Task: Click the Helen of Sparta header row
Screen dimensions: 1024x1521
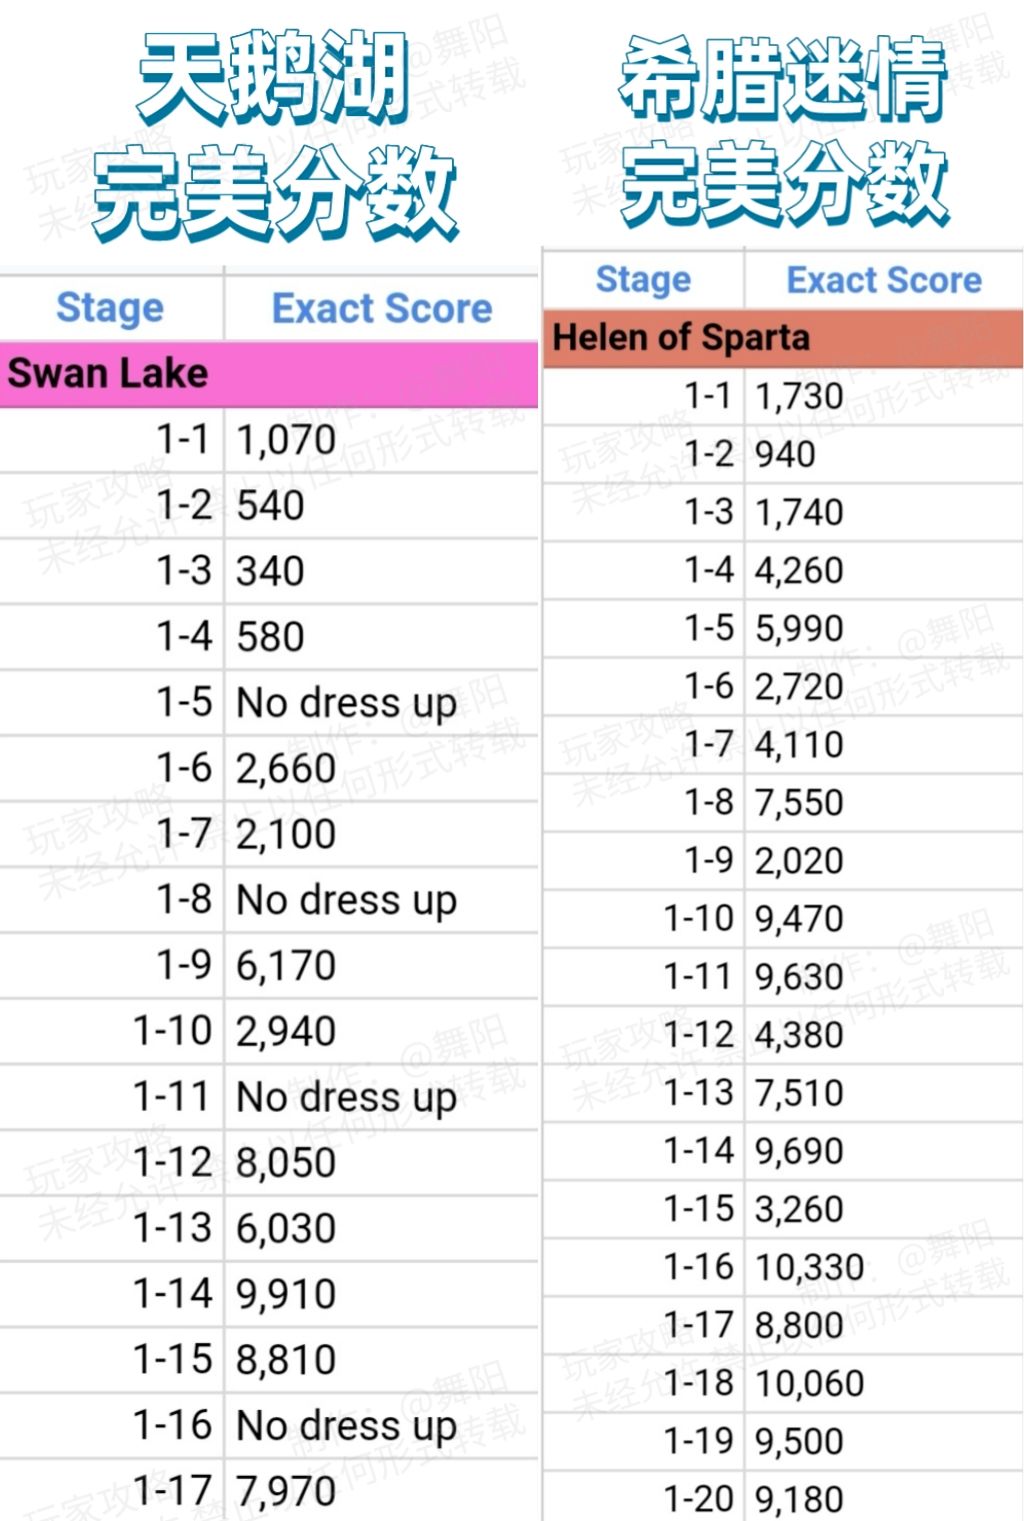Action: pyautogui.click(x=782, y=338)
